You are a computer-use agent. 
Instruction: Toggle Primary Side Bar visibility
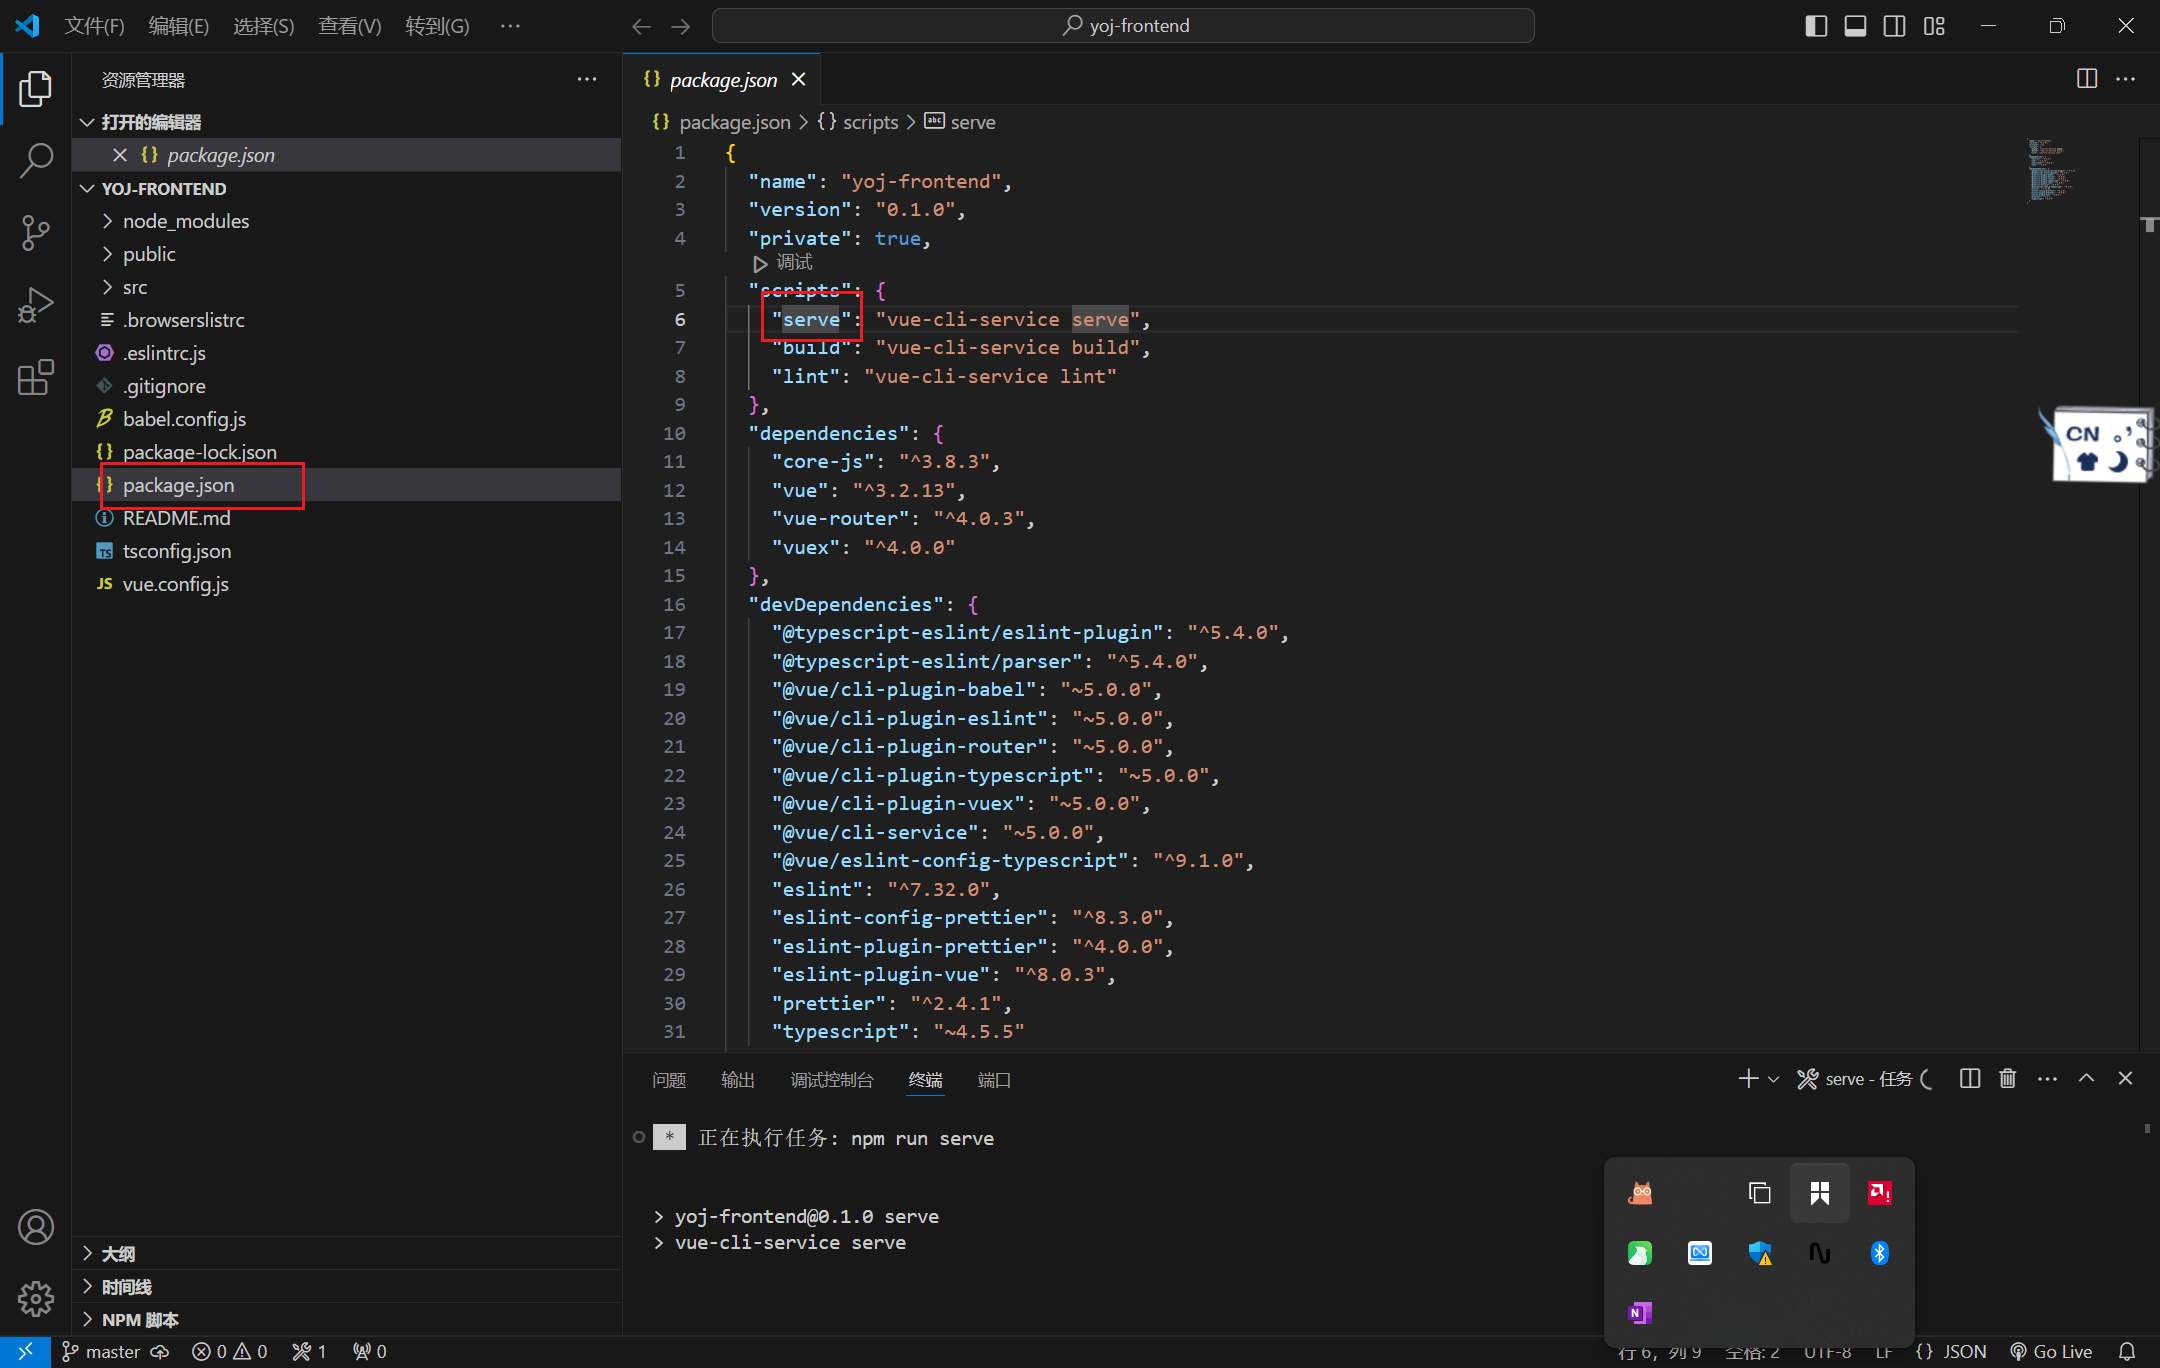tap(1816, 26)
